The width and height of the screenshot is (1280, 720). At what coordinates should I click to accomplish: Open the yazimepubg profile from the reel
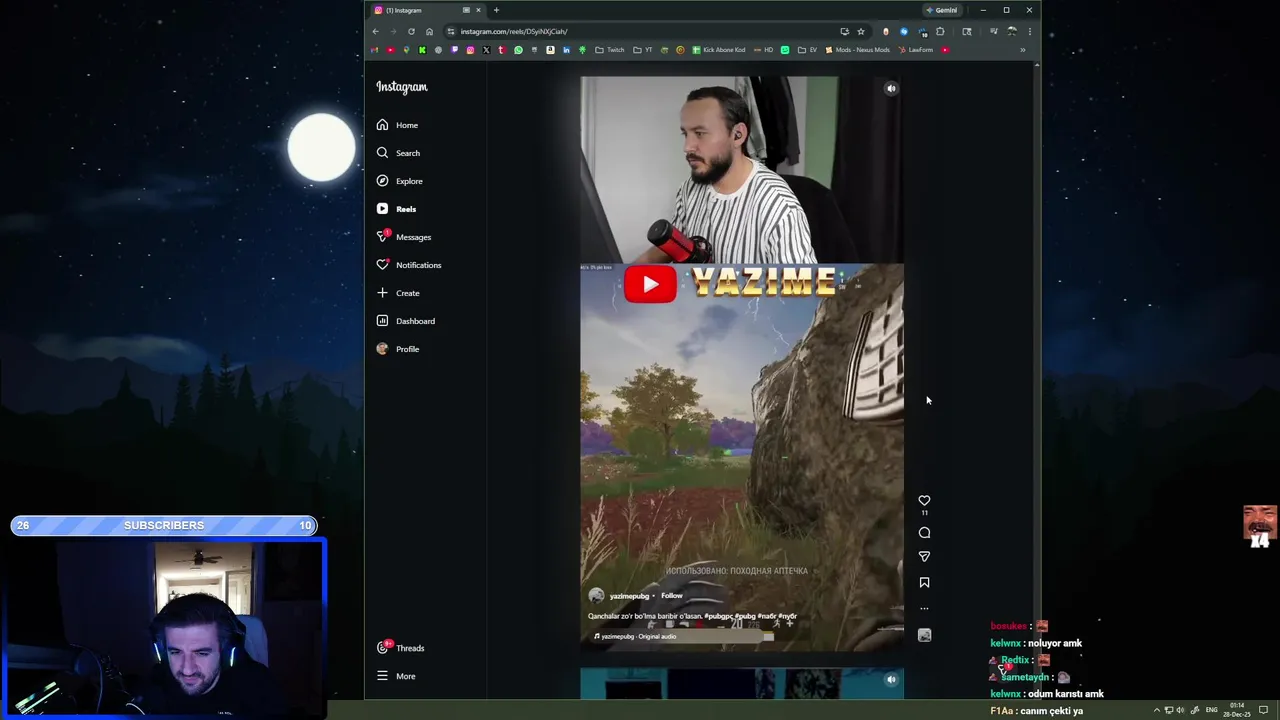[629, 596]
